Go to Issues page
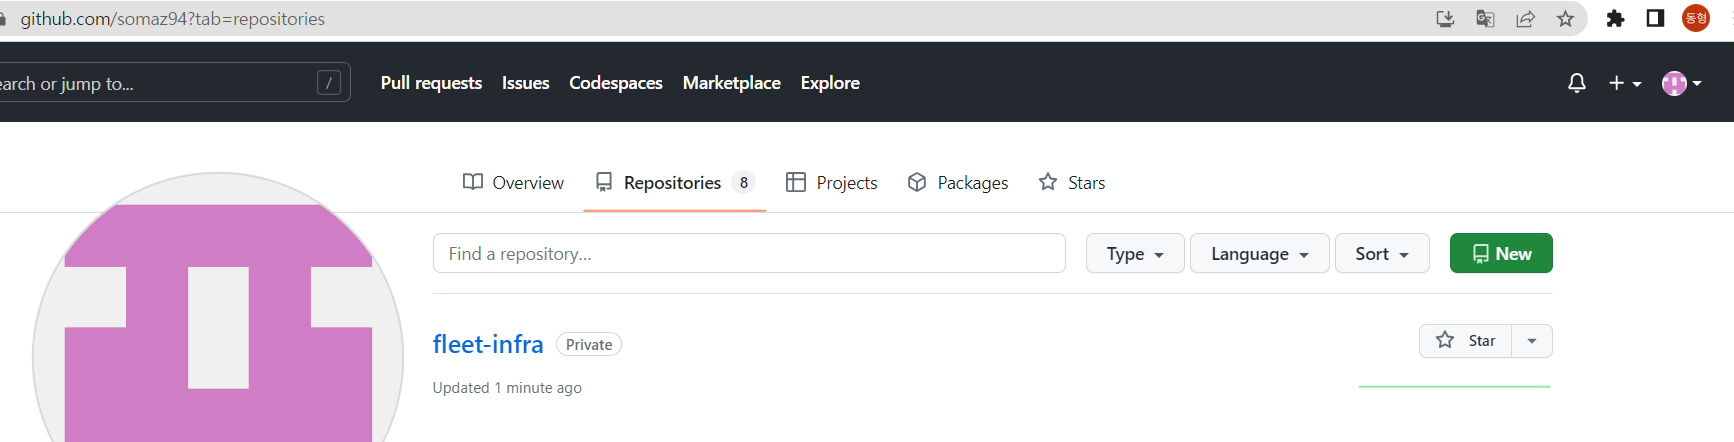 [x=525, y=83]
